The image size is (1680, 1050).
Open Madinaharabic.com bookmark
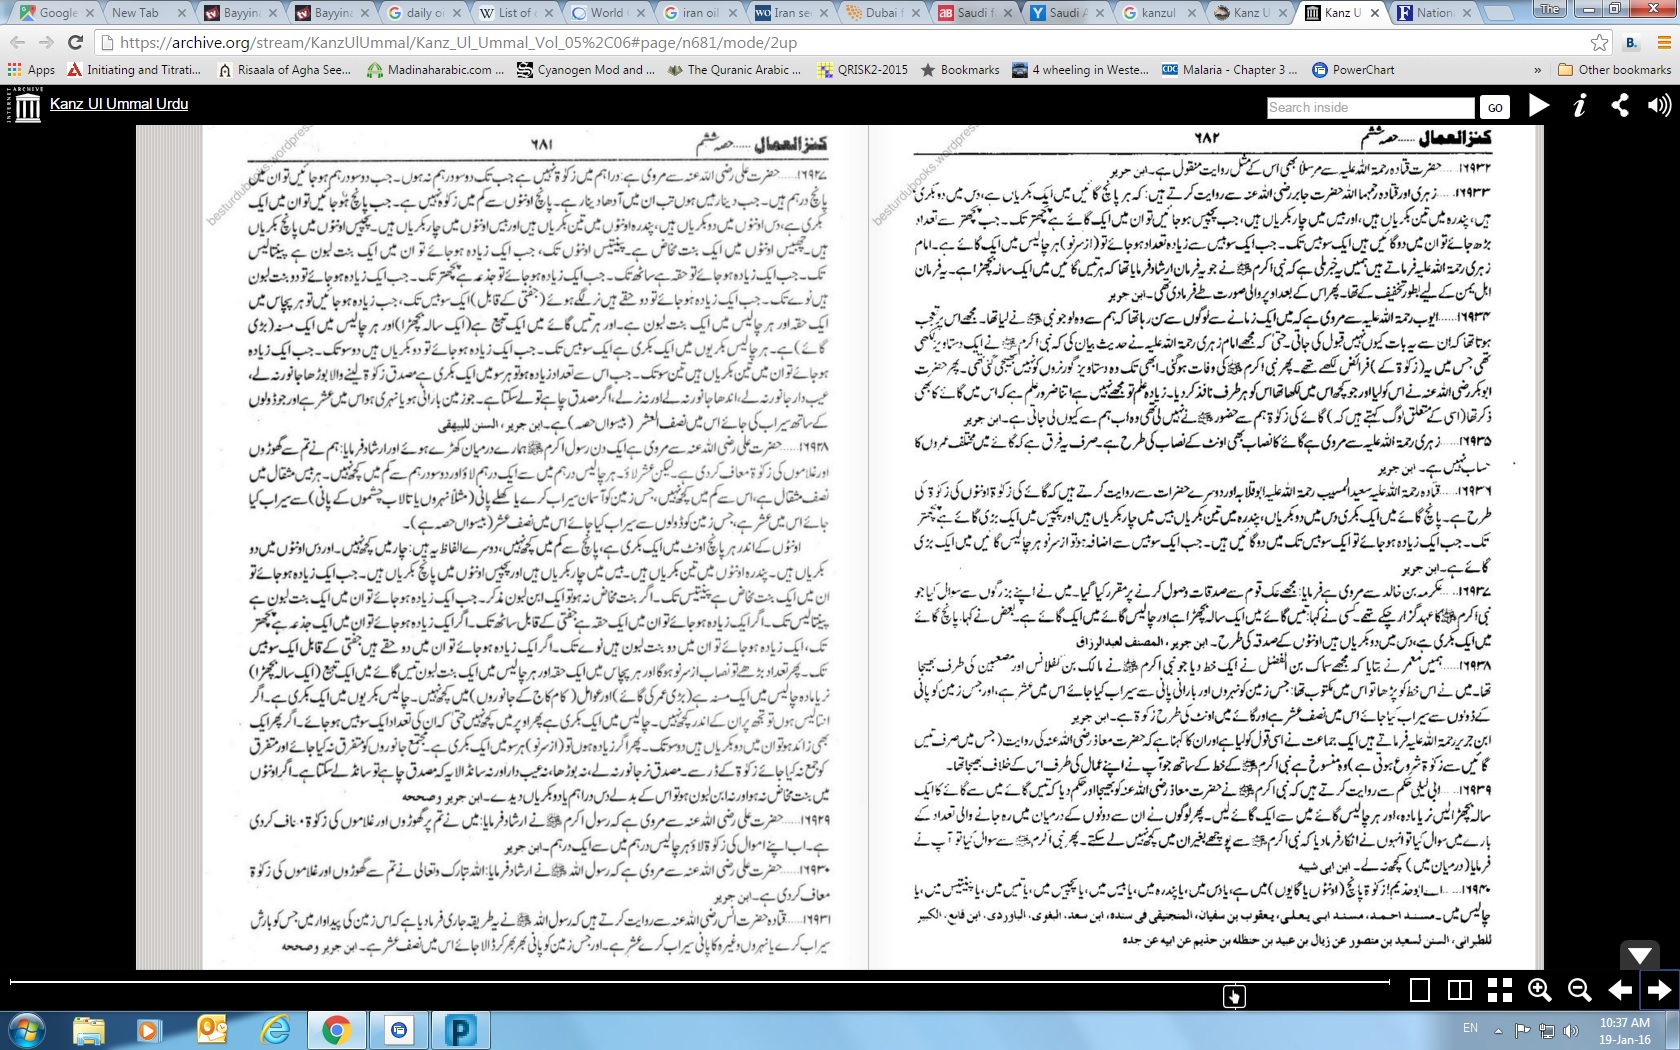pyautogui.click(x=435, y=70)
